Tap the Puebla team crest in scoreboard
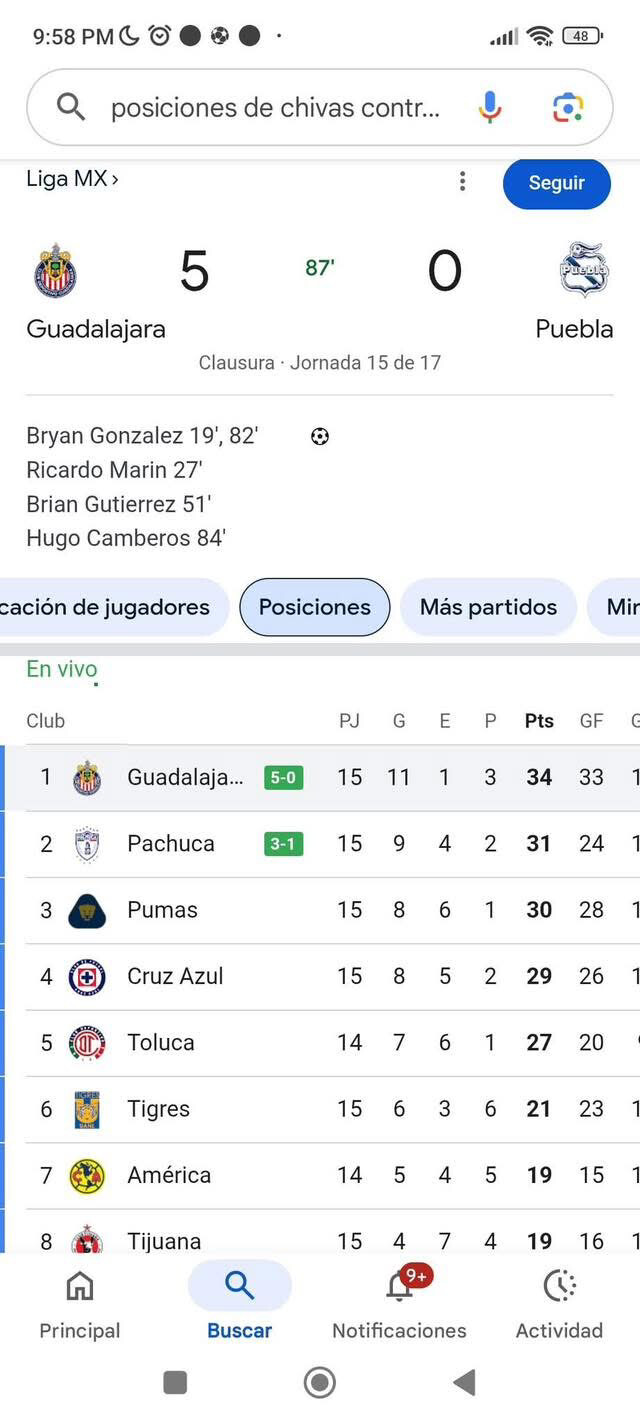 [584, 271]
